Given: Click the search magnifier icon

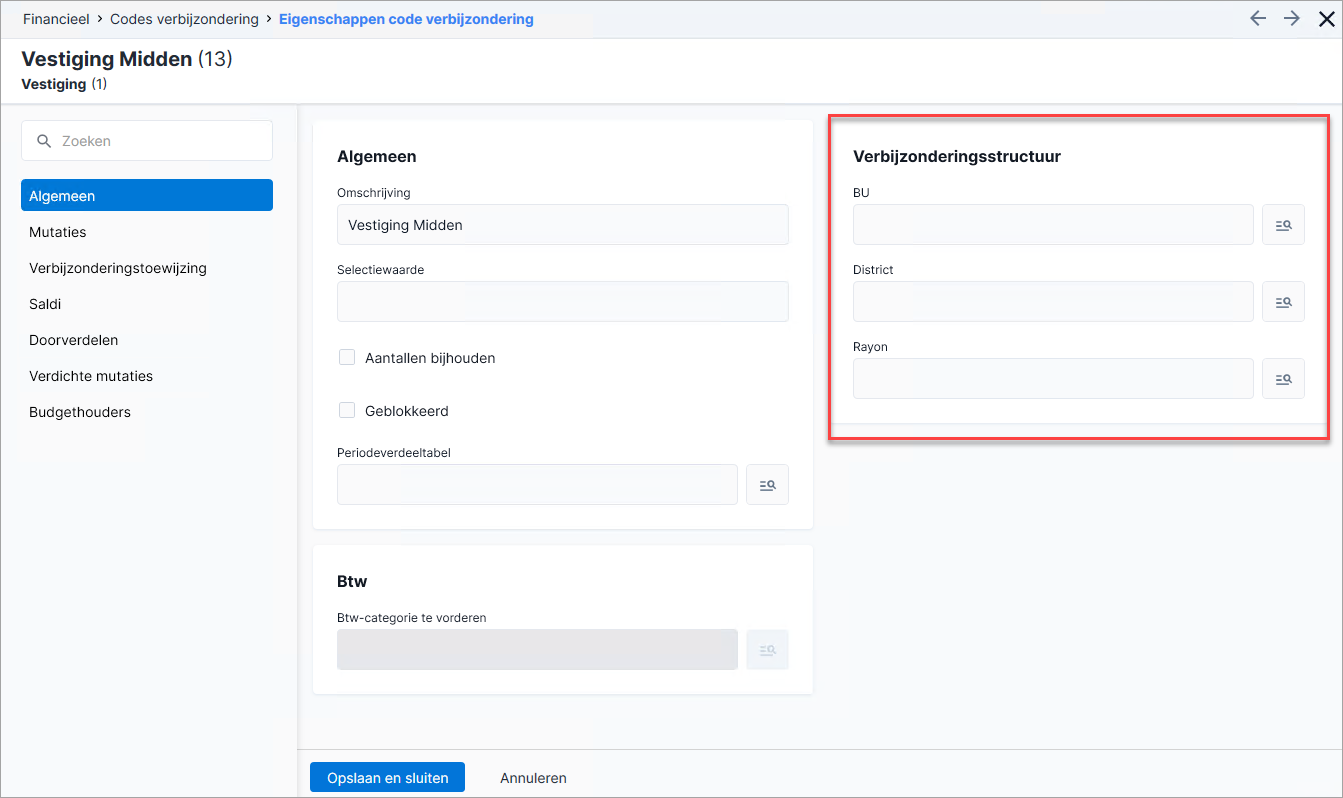Looking at the screenshot, I should tap(44, 141).
